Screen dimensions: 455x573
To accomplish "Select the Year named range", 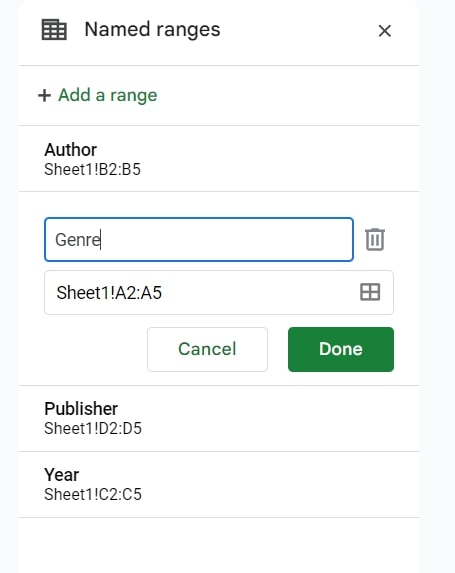I will point(219,484).
